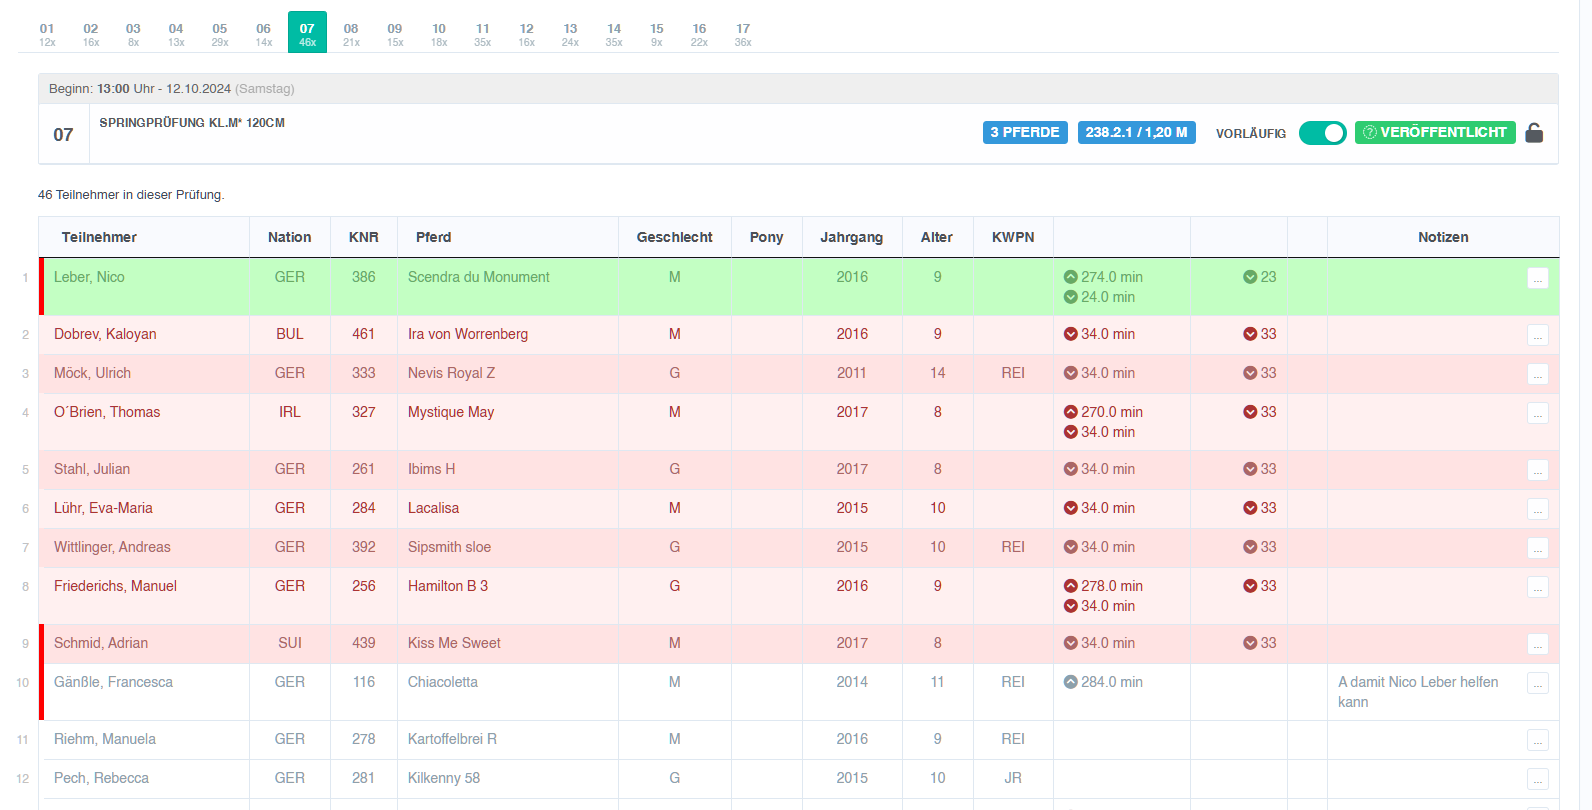Switch to competition tab 08
The width and height of the screenshot is (1592, 810).
[x=351, y=34]
